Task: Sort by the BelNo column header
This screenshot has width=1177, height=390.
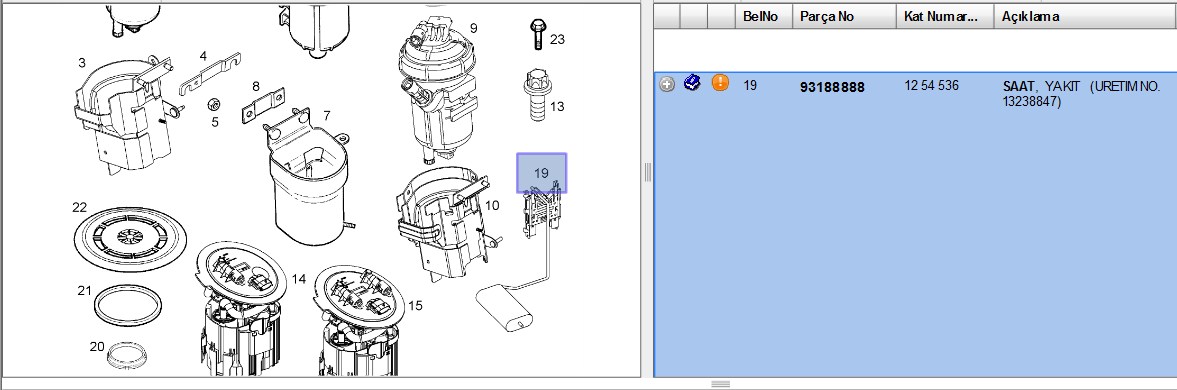Action: point(763,16)
